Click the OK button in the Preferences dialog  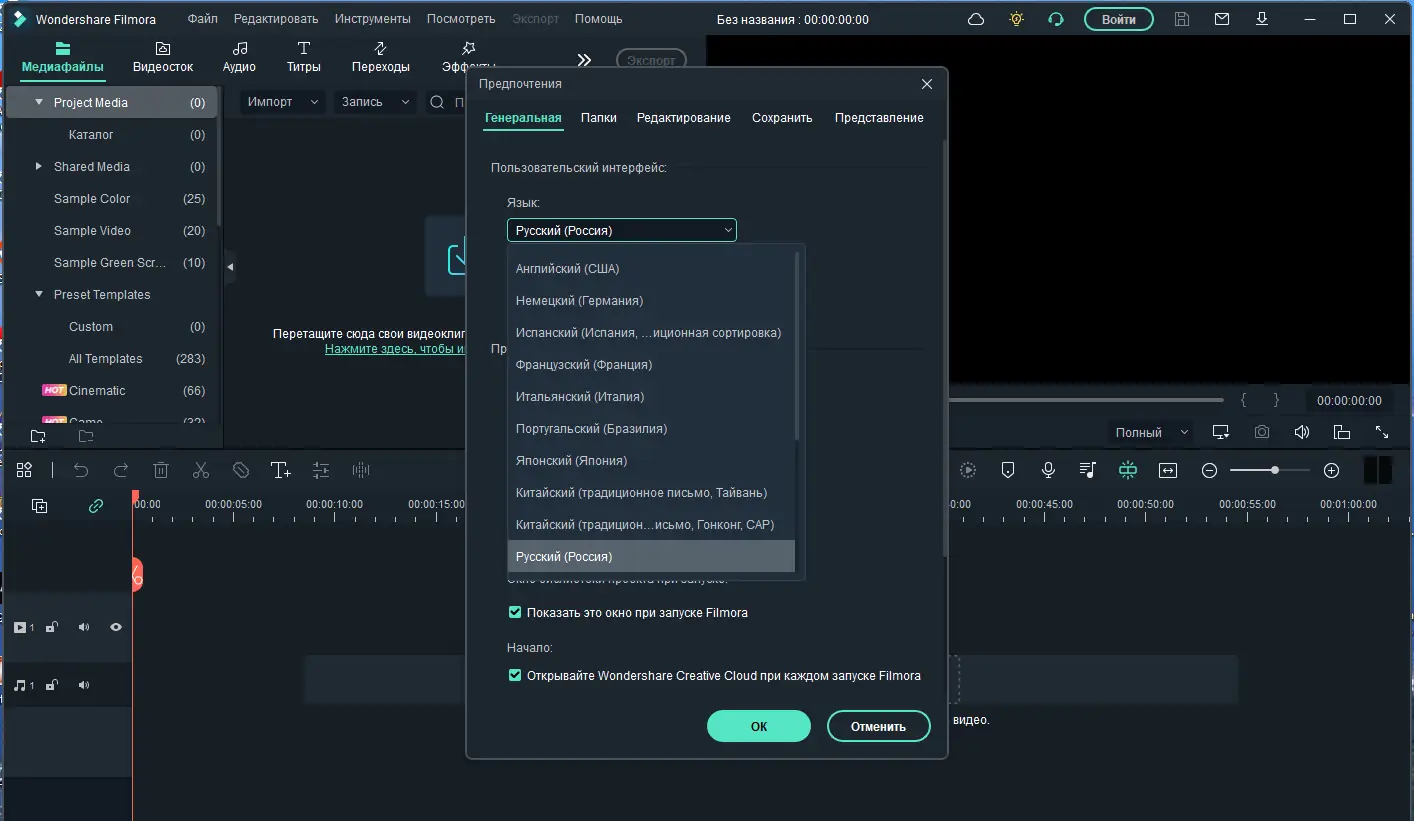click(x=758, y=726)
